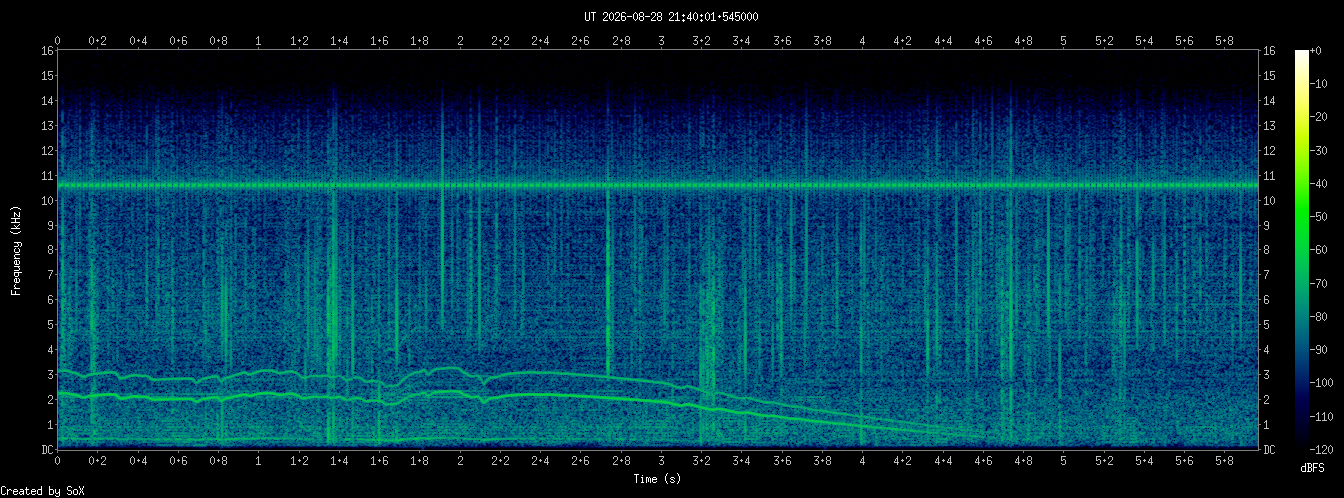The width and height of the screenshot is (1344, 498).
Task: Click the 2 second tick on the top time axis
Action: coord(460,41)
